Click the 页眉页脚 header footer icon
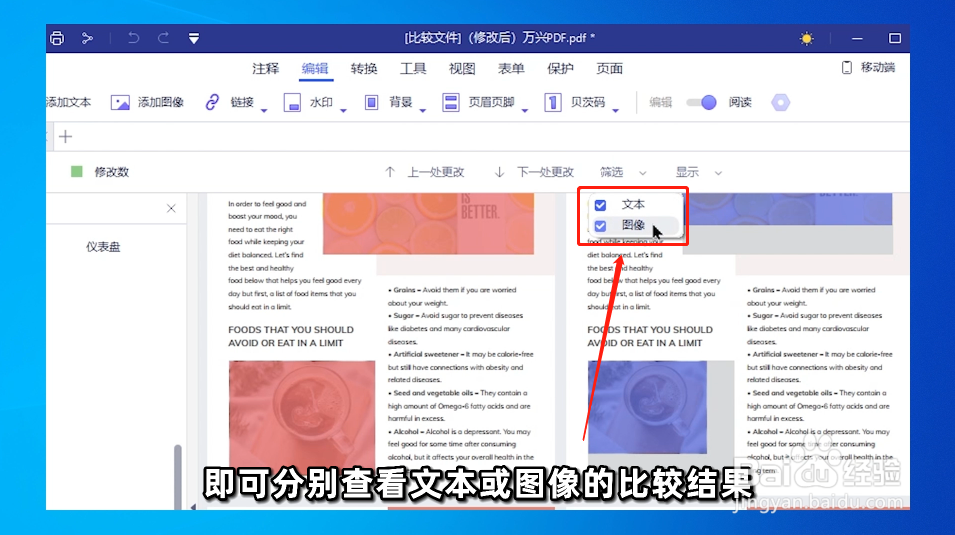 pos(451,102)
